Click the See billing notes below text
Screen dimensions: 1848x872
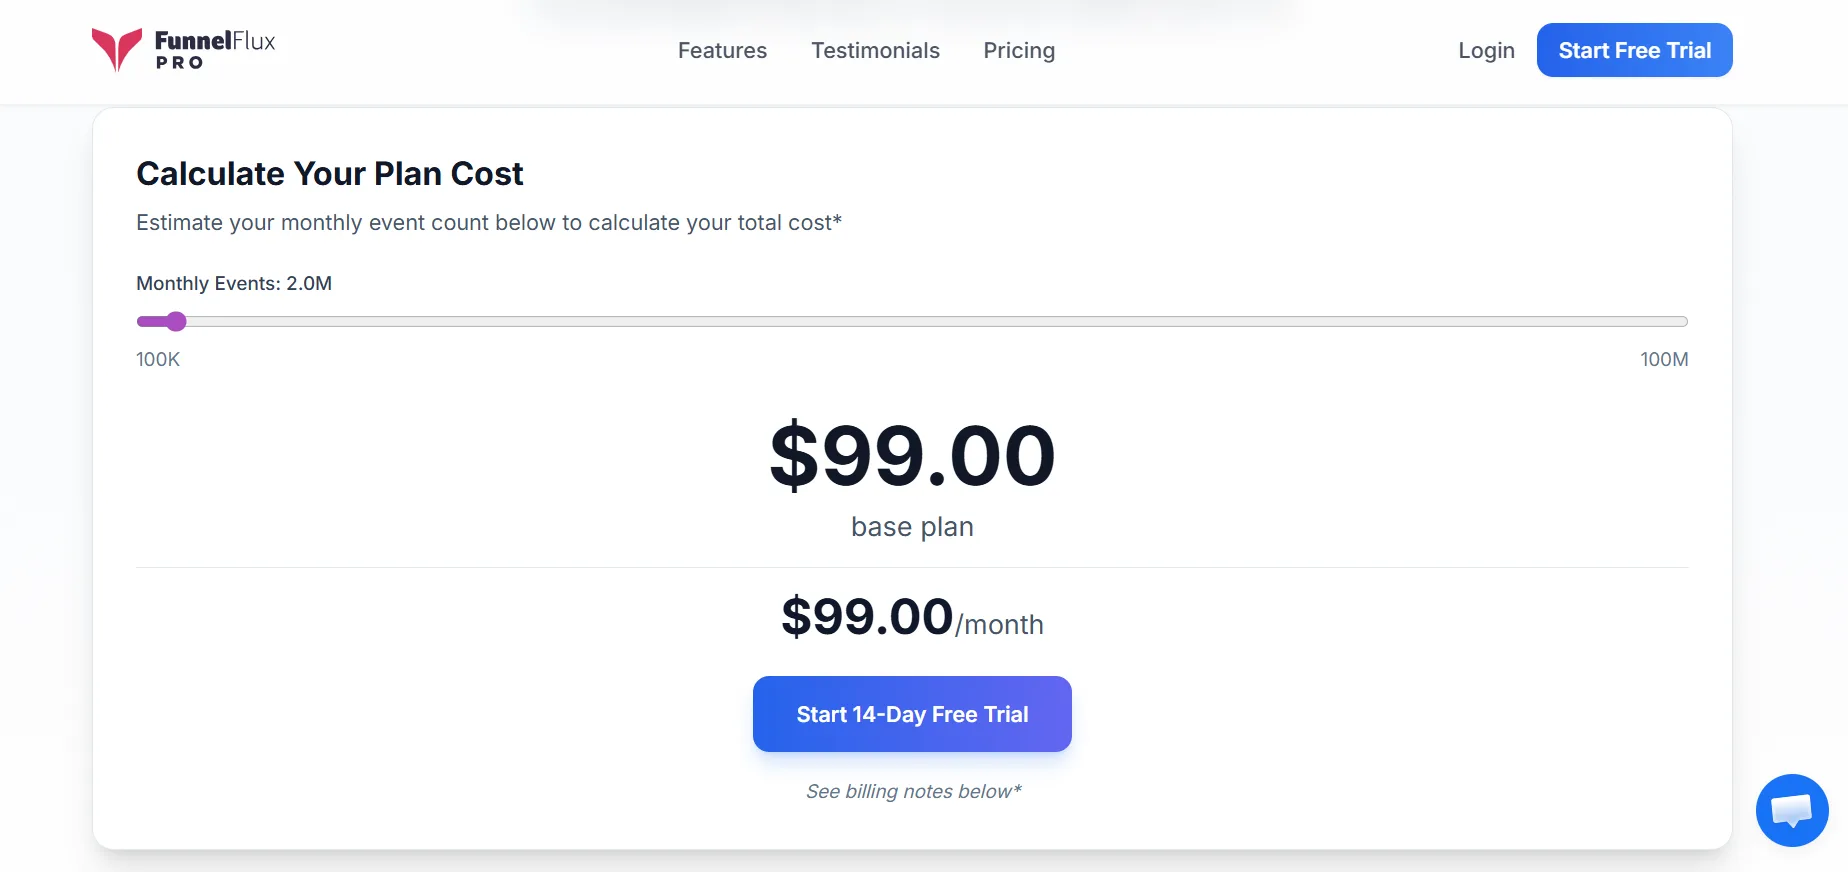pos(913,791)
